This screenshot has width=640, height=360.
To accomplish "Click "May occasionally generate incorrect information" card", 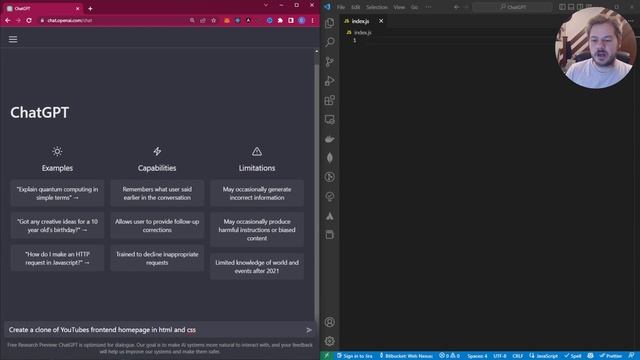I will [x=257, y=193].
